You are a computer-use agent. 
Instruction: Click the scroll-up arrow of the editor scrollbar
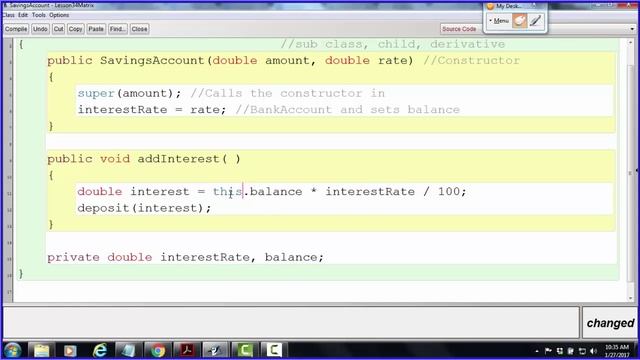click(631, 42)
